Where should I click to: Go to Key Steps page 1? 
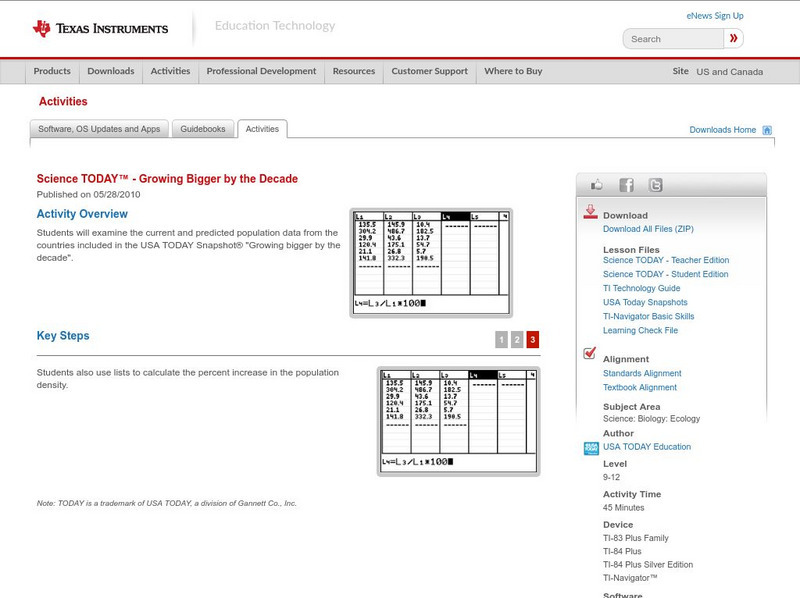[502, 339]
